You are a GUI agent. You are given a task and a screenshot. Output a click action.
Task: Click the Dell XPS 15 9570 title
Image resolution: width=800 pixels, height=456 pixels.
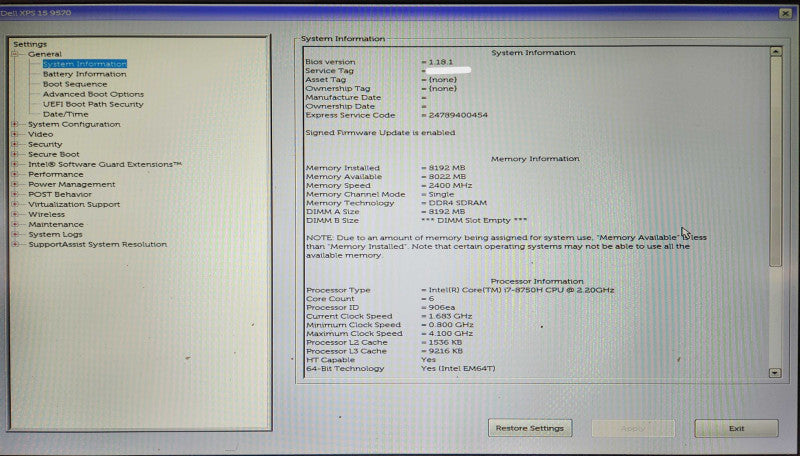click(x=36, y=13)
